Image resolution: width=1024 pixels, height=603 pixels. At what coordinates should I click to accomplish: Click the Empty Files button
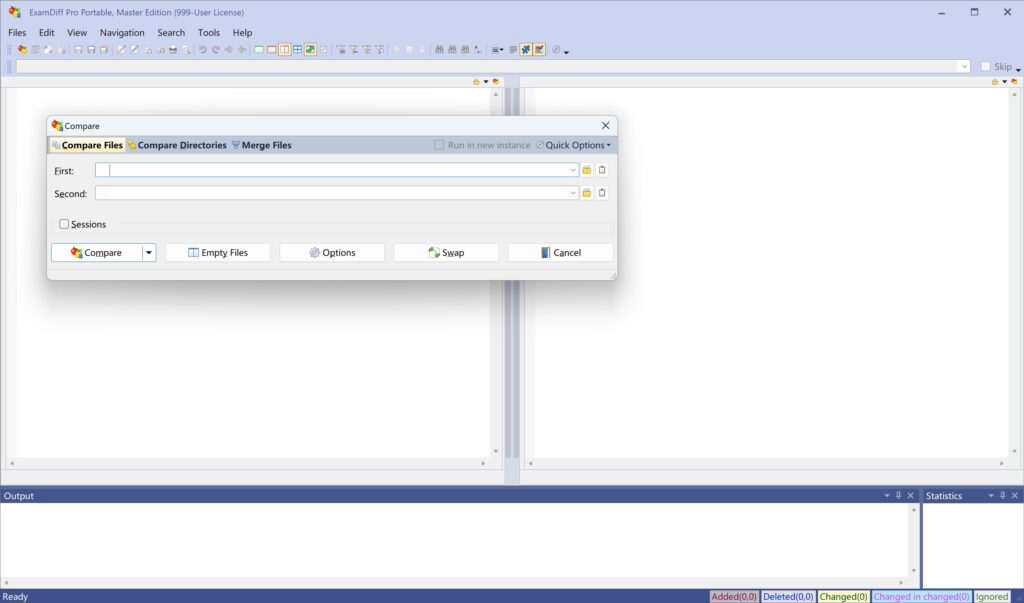coord(217,253)
